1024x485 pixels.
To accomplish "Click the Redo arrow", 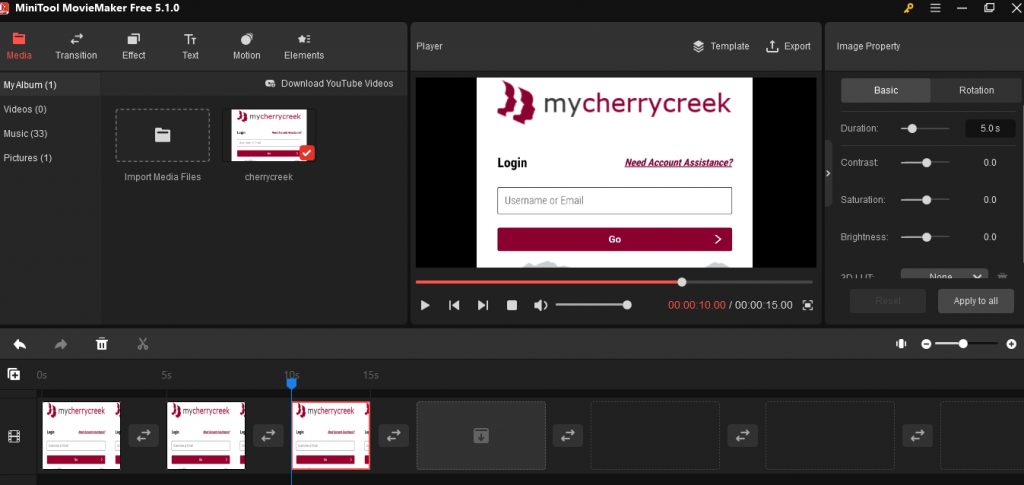I will pos(61,344).
